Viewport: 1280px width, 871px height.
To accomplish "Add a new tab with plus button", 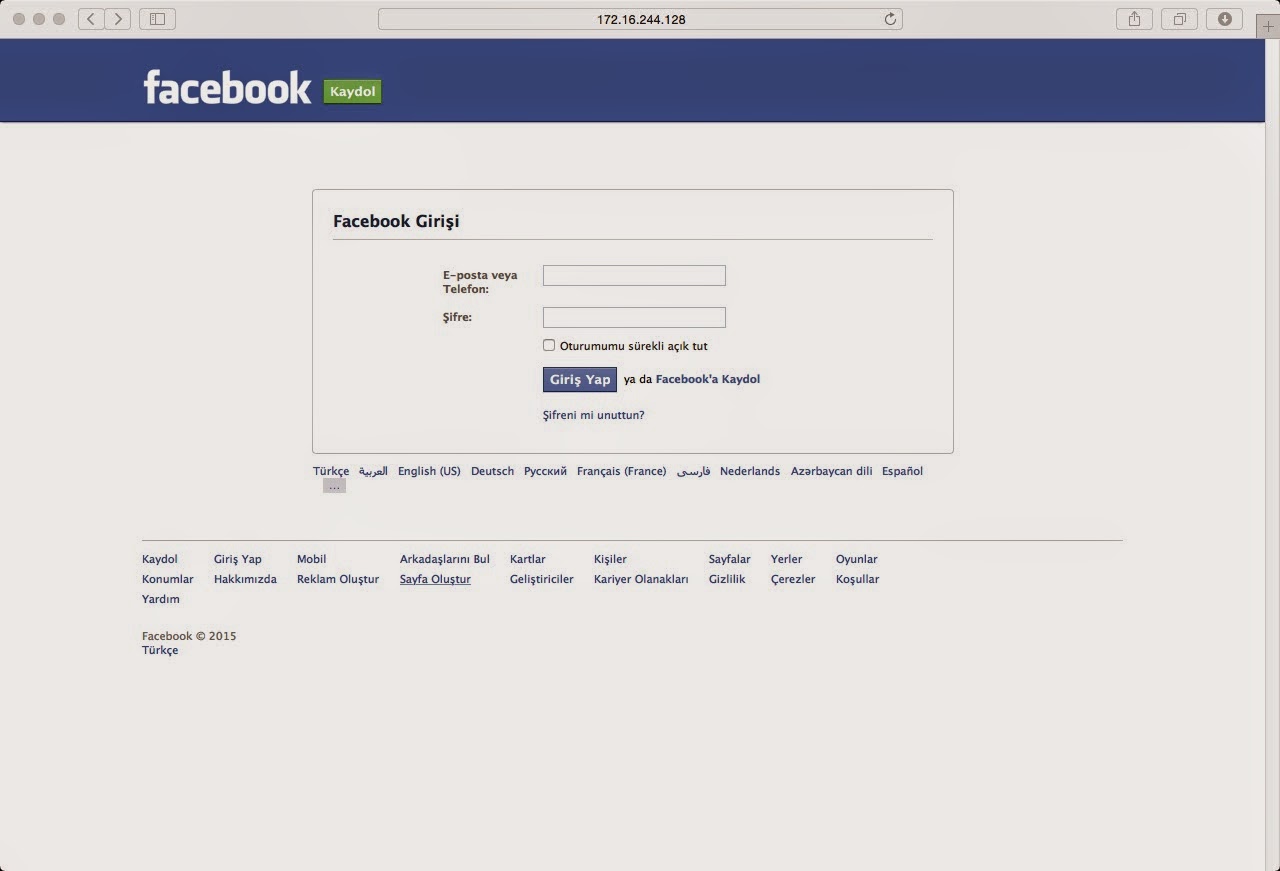I will coord(1268,27).
